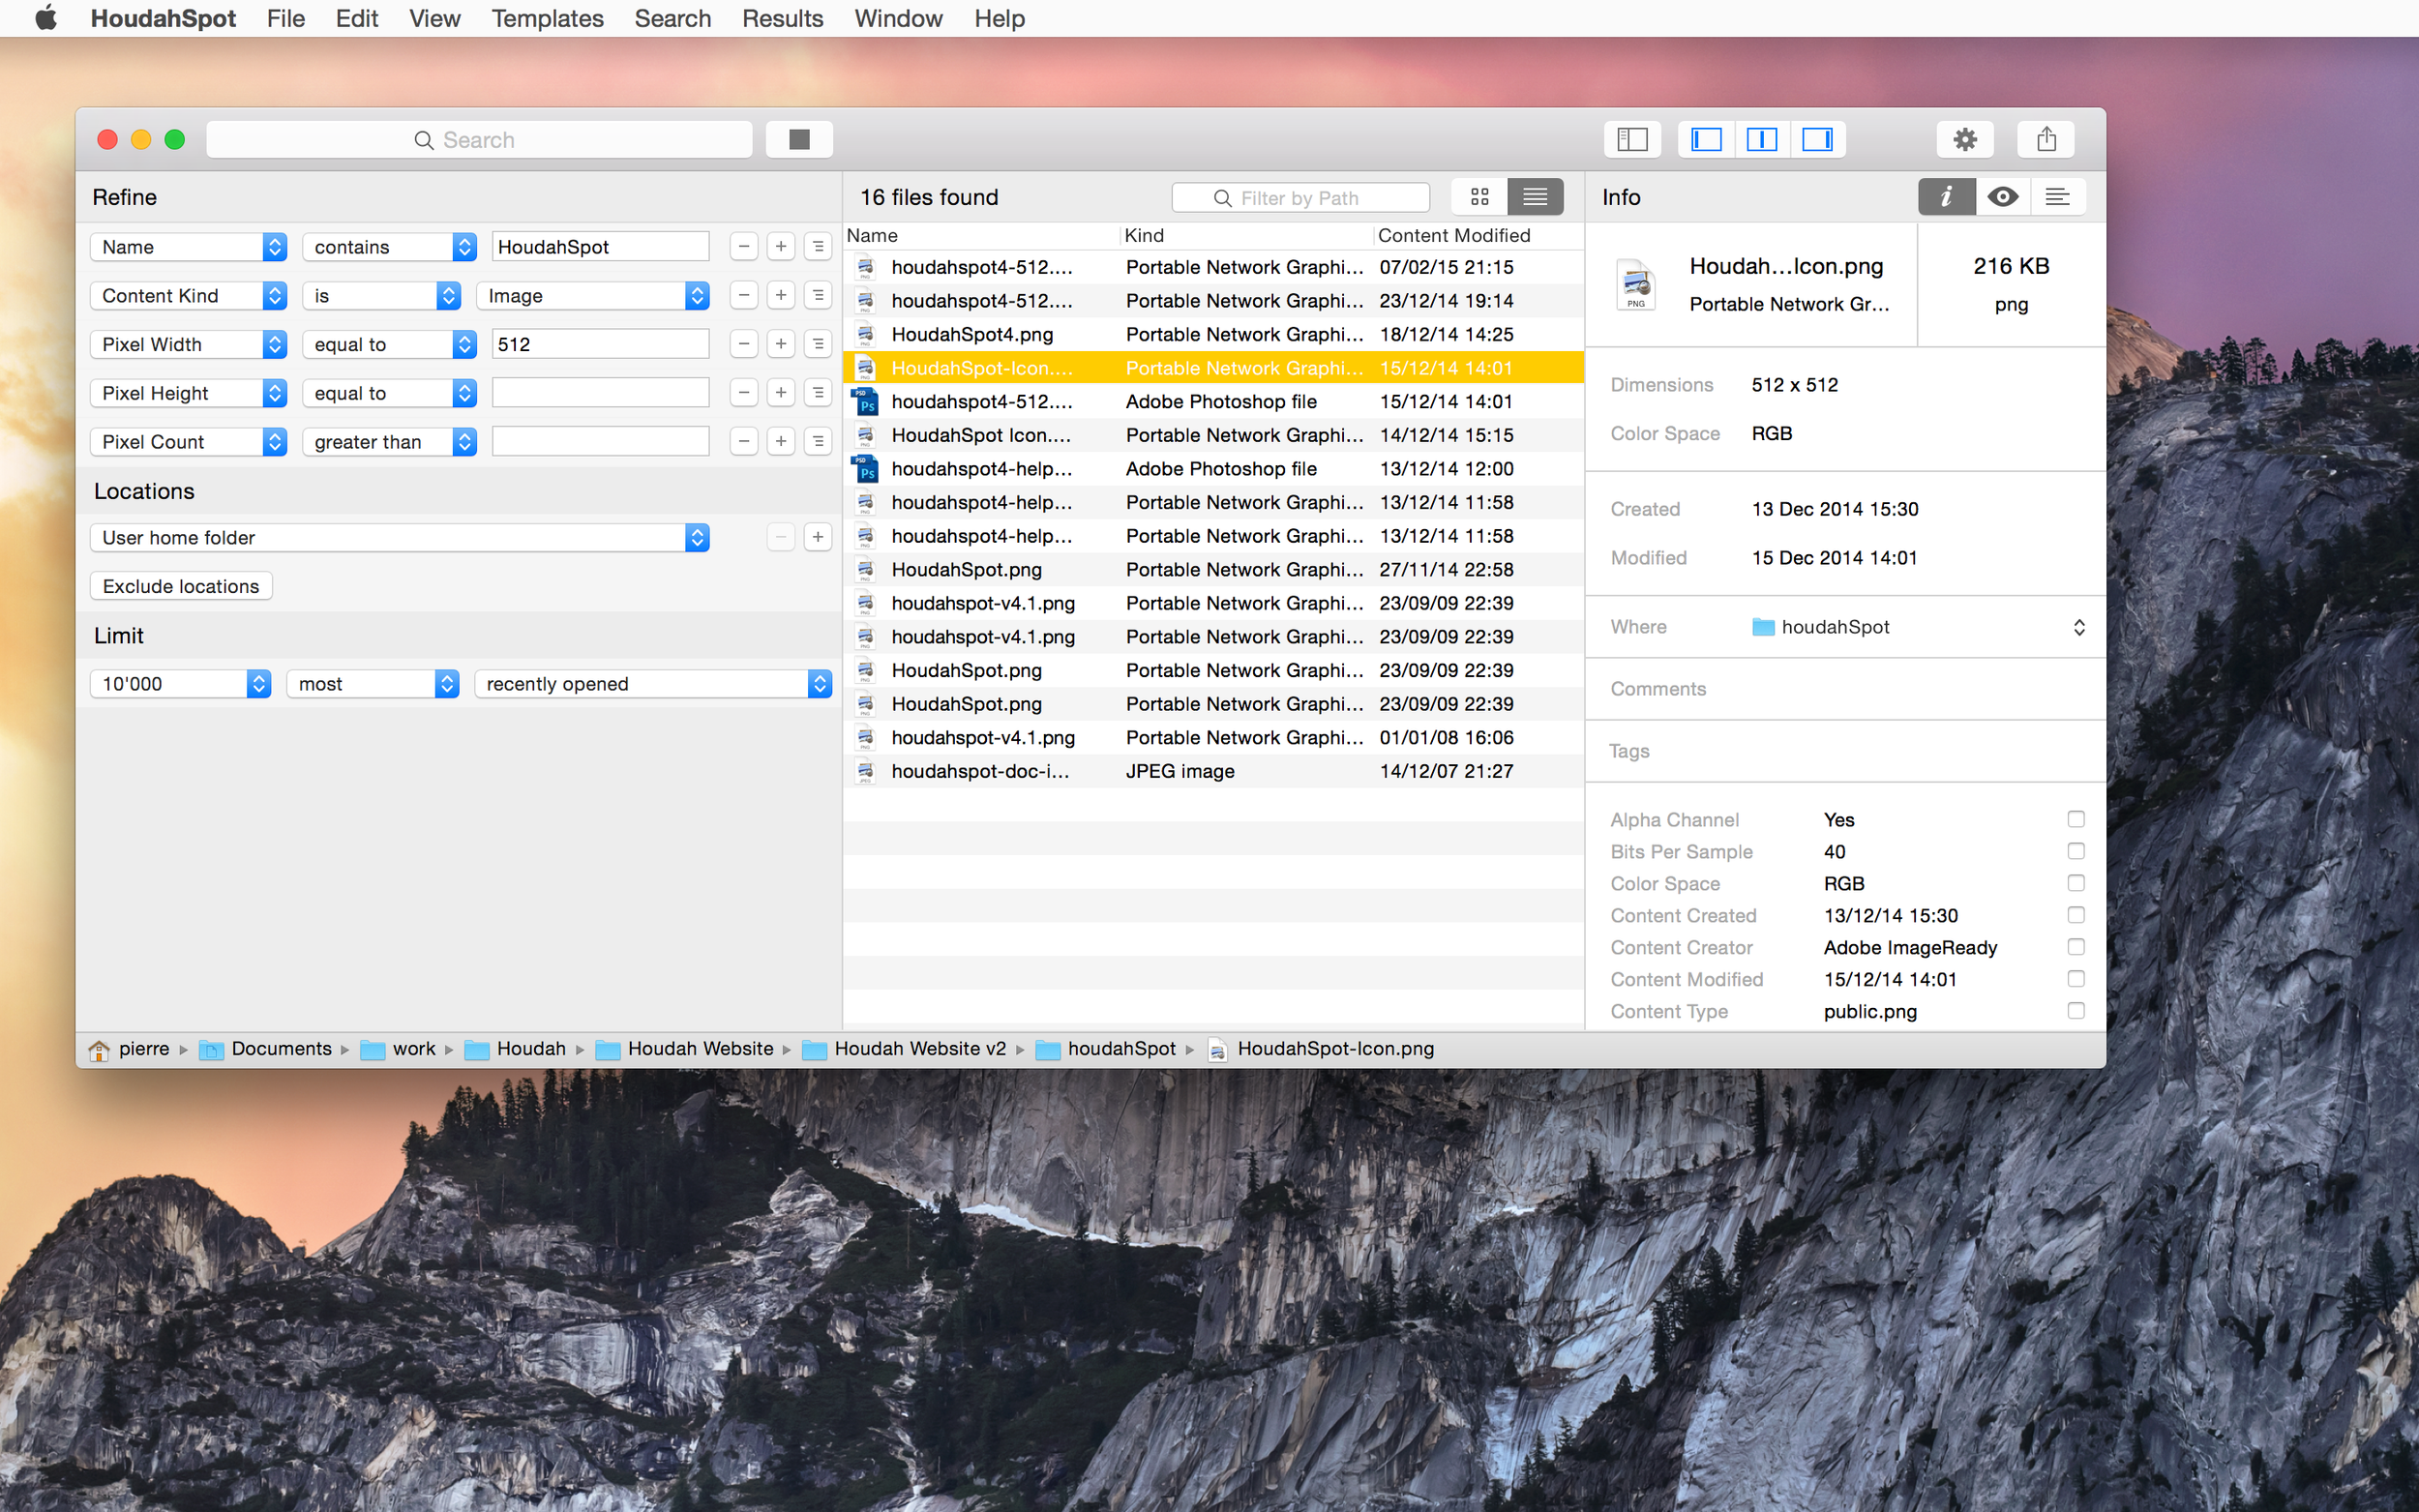Screen dimensions: 2419x1512
Task: Sort results by Name column
Action: point(980,235)
